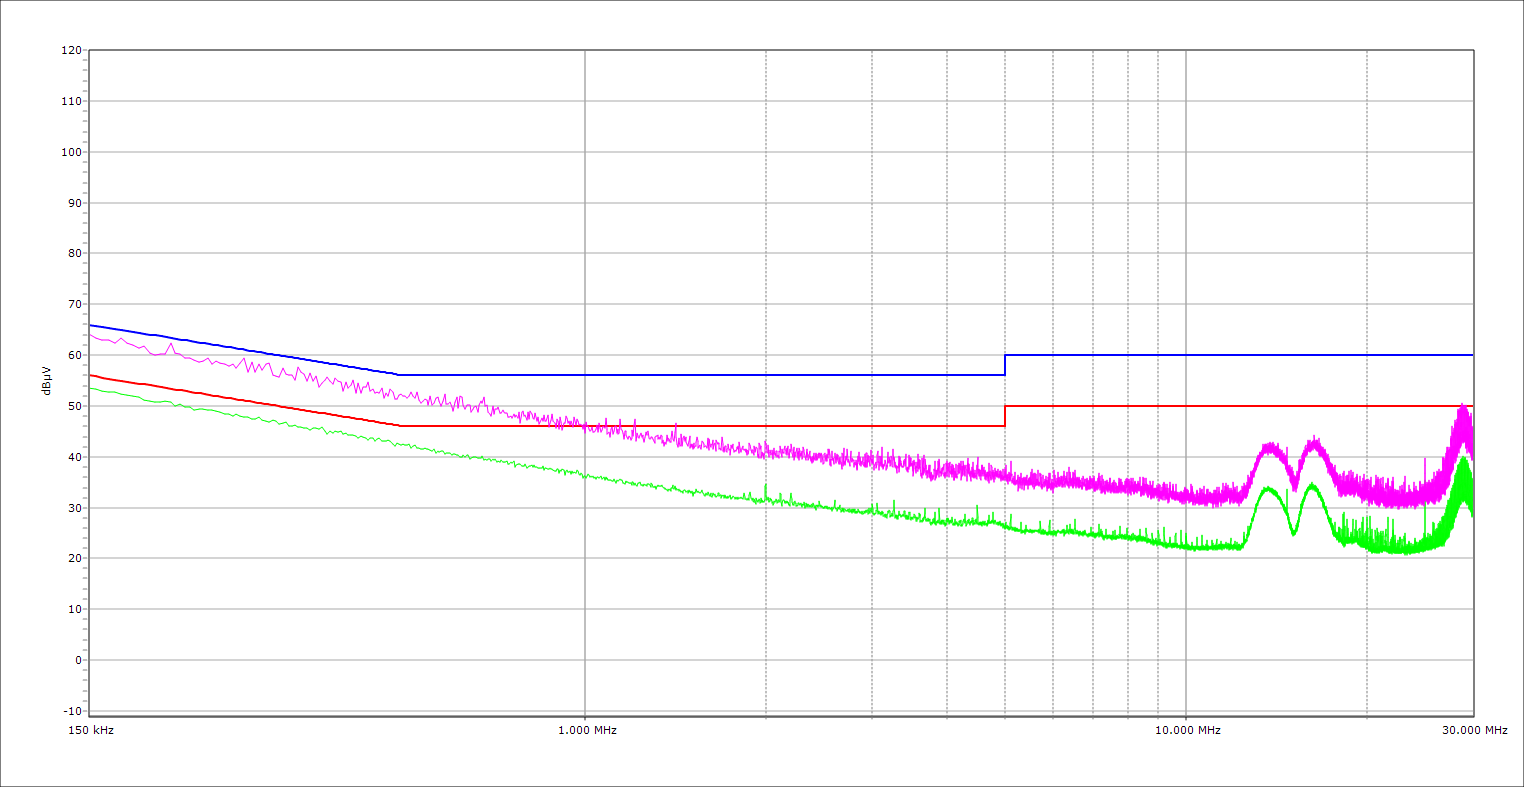Click the 0 y-axis tick label
Image resolution: width=1524 pixels, height=787 pixels.
coord(77,660)
